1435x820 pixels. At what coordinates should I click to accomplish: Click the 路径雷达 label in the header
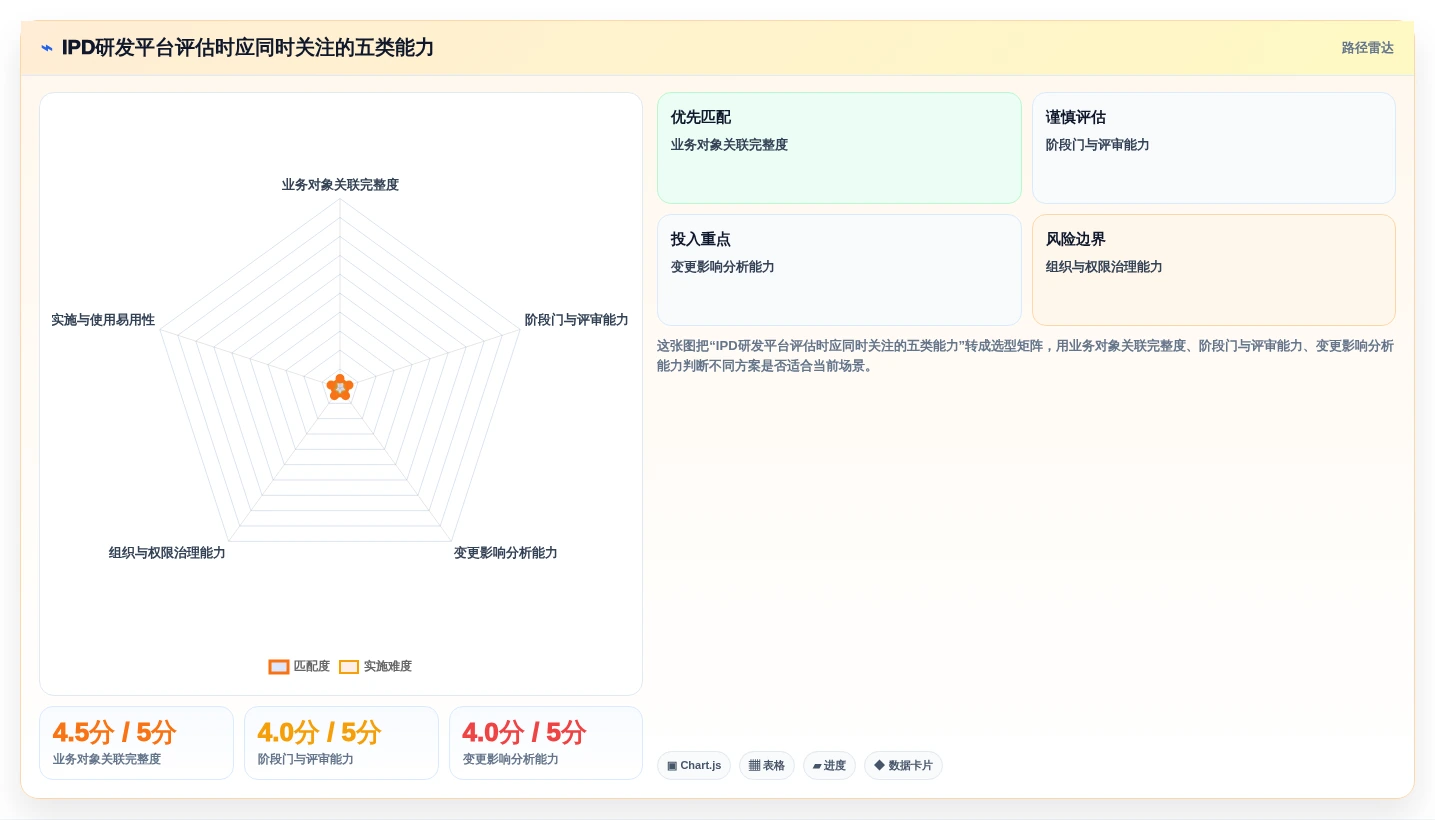[1367, 48]
